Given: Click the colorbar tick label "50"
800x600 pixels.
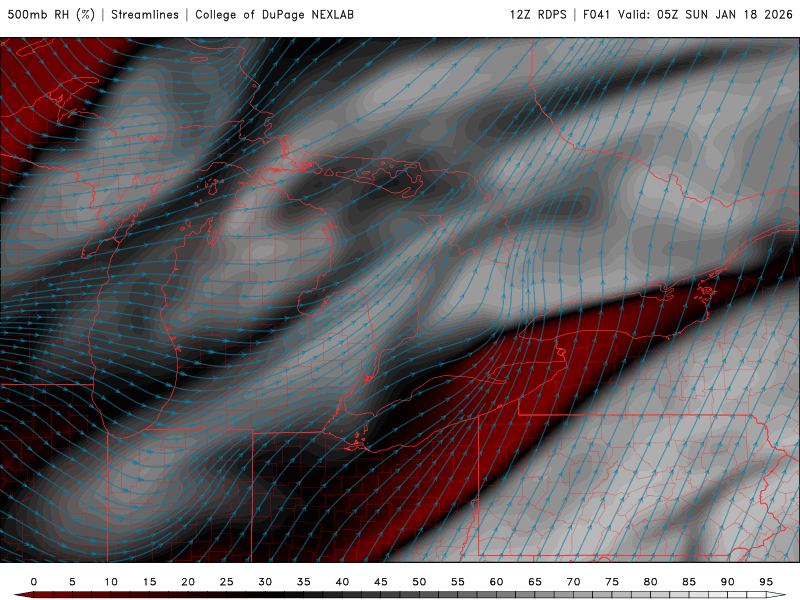Looking at the screenshot, I should pos(419,582).
